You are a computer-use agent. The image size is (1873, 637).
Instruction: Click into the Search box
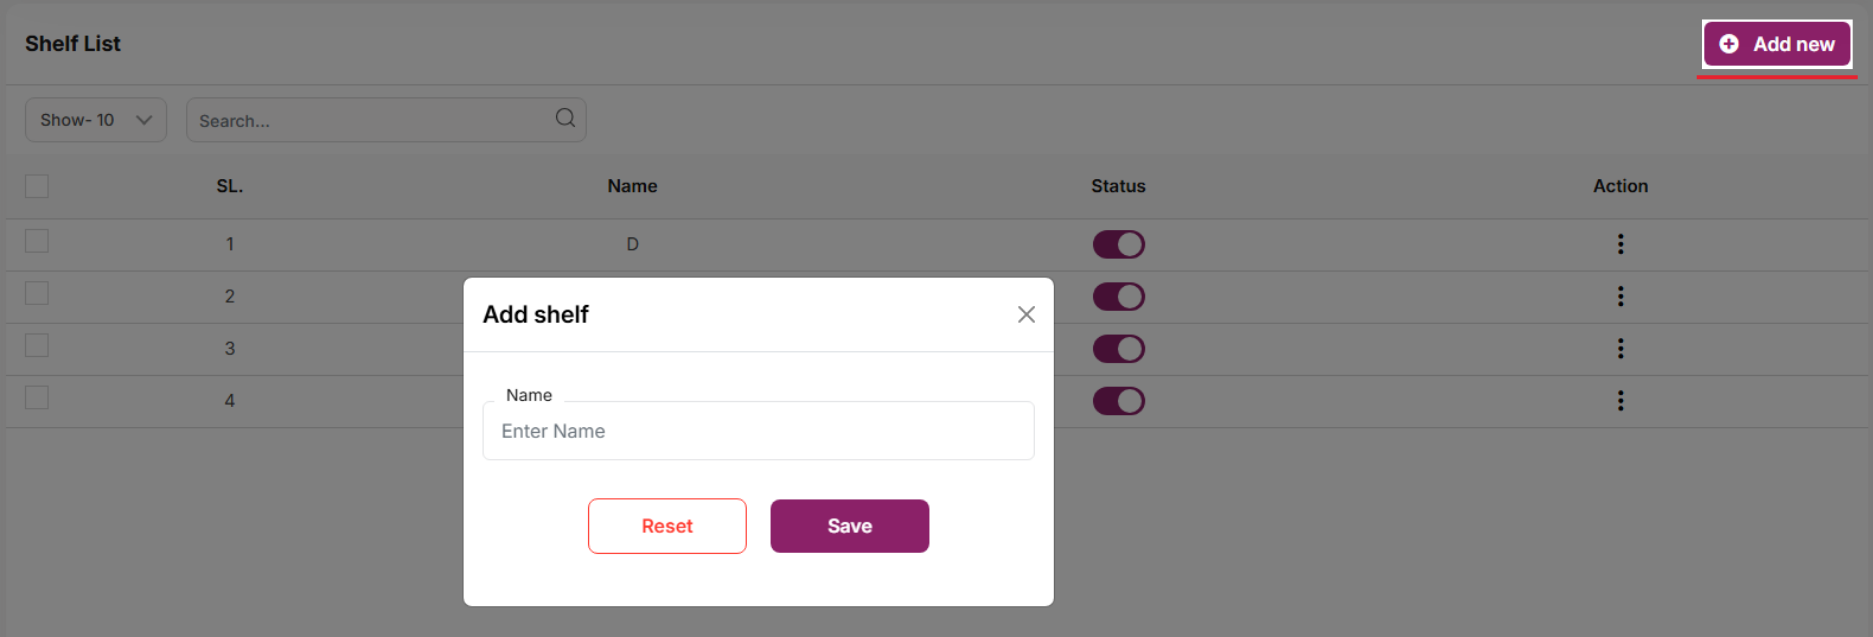[x=370, y=121]
